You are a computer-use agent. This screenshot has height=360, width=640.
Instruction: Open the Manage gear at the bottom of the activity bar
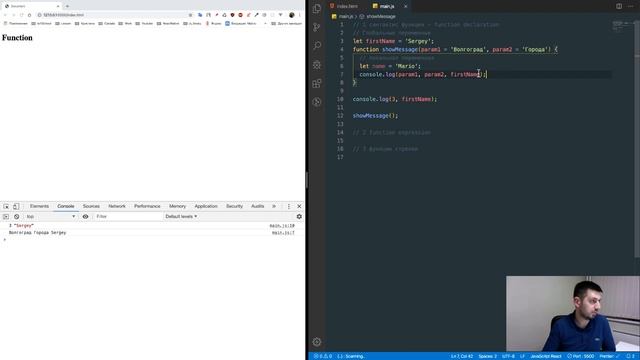coord(317,342)
